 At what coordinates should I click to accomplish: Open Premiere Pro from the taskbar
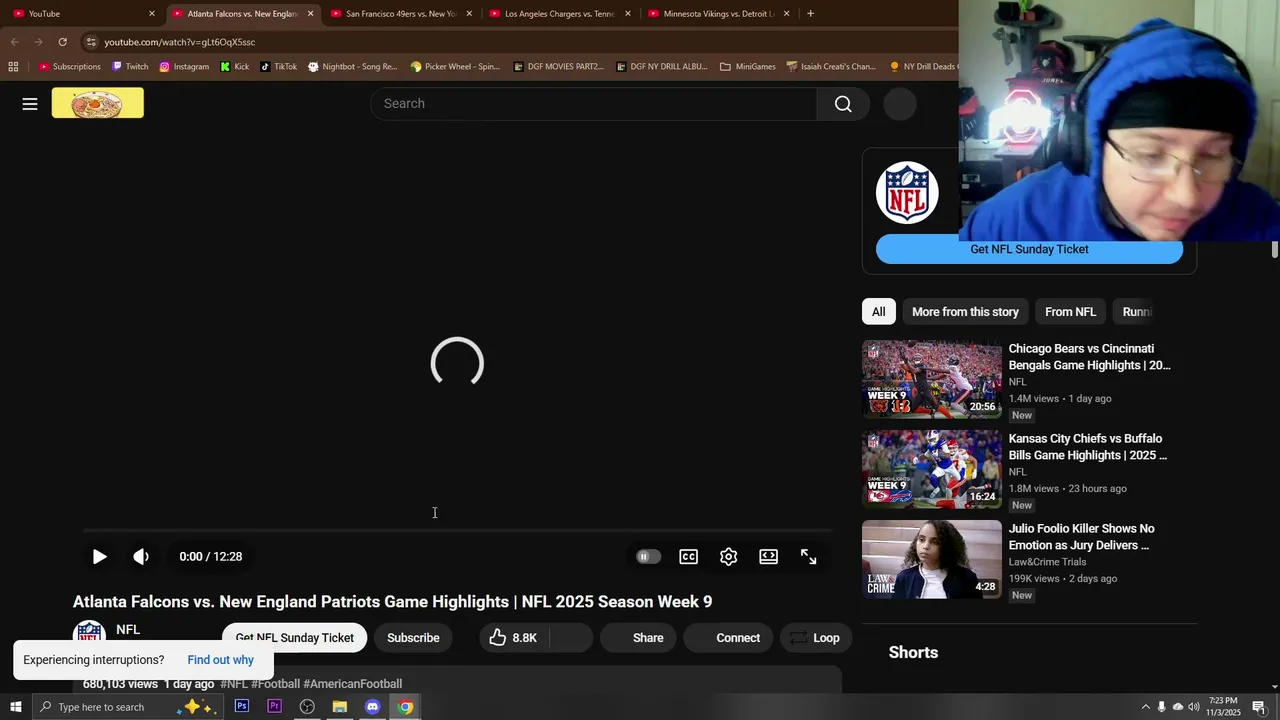[274, 707]
